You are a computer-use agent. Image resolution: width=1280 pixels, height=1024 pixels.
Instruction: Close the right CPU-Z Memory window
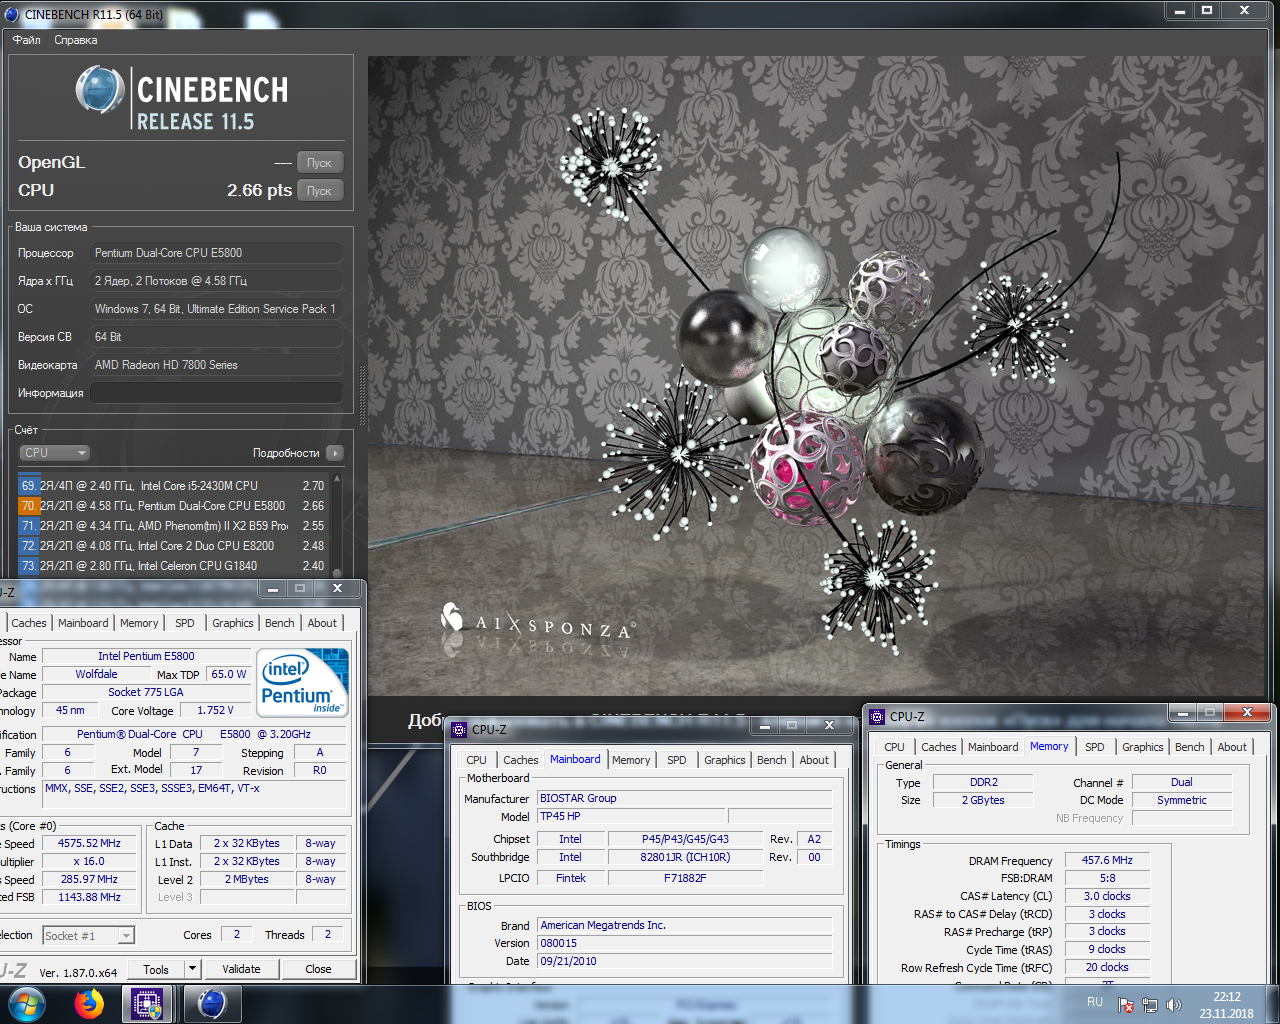coord(1247,712)
